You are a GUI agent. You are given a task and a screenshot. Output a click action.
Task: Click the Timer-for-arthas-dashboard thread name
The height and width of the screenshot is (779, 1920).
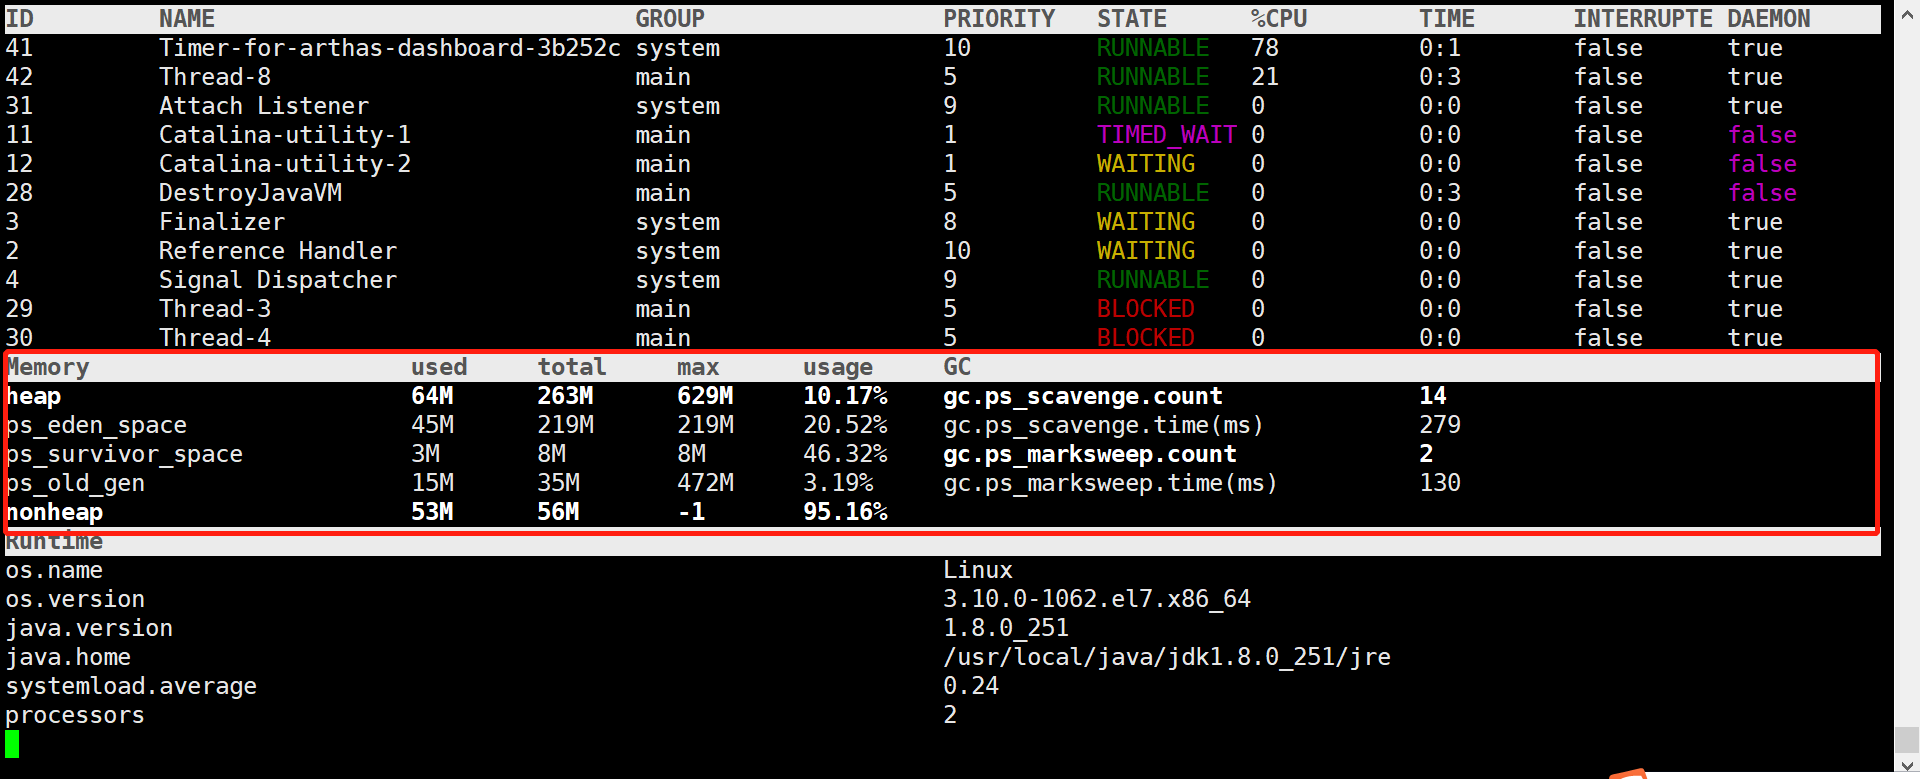click(x=389, y=48)
